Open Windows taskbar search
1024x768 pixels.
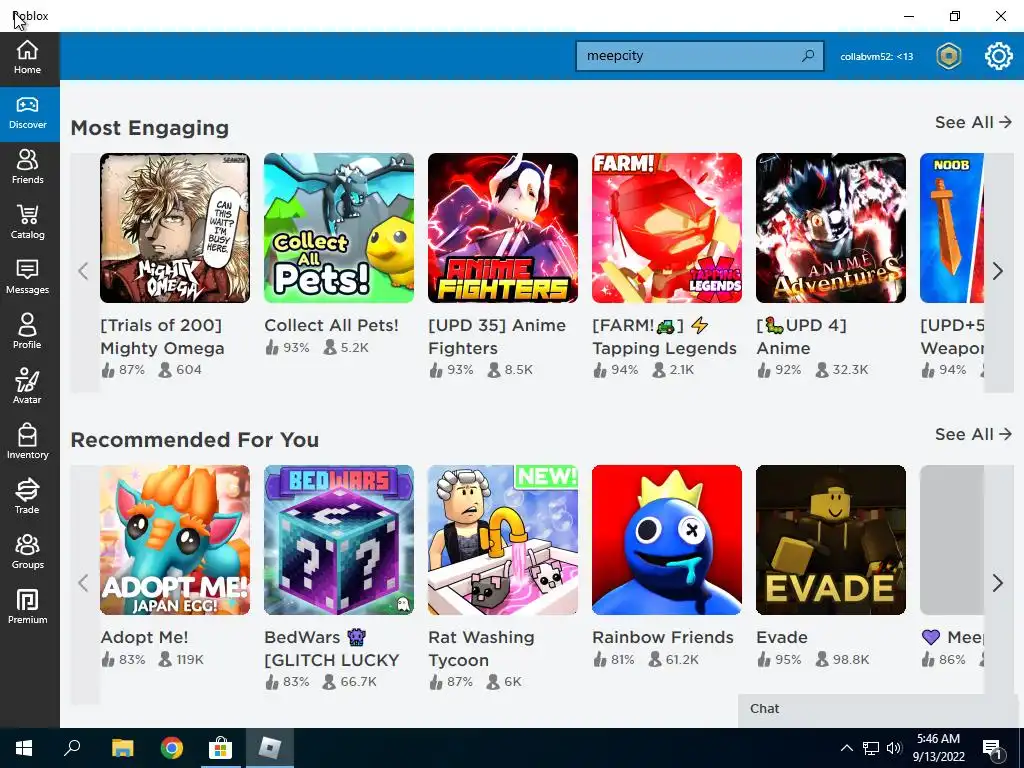pos(72,748)
